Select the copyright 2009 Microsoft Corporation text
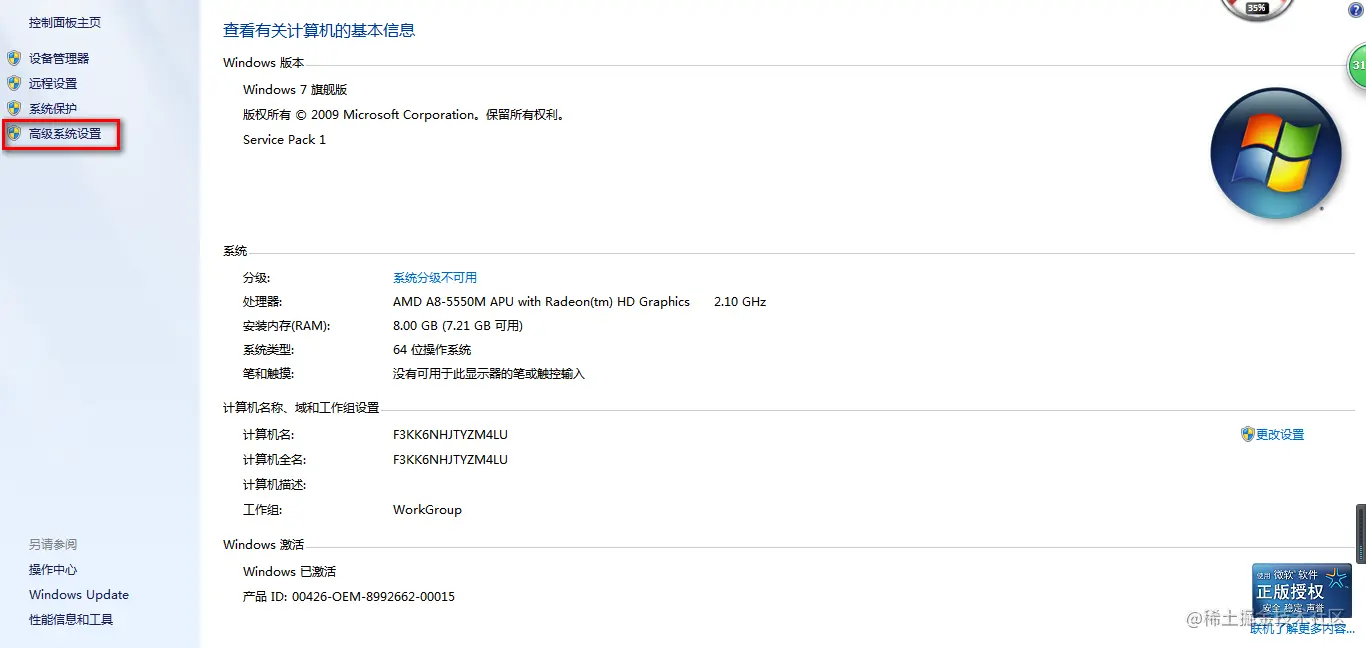 point(405,114)
